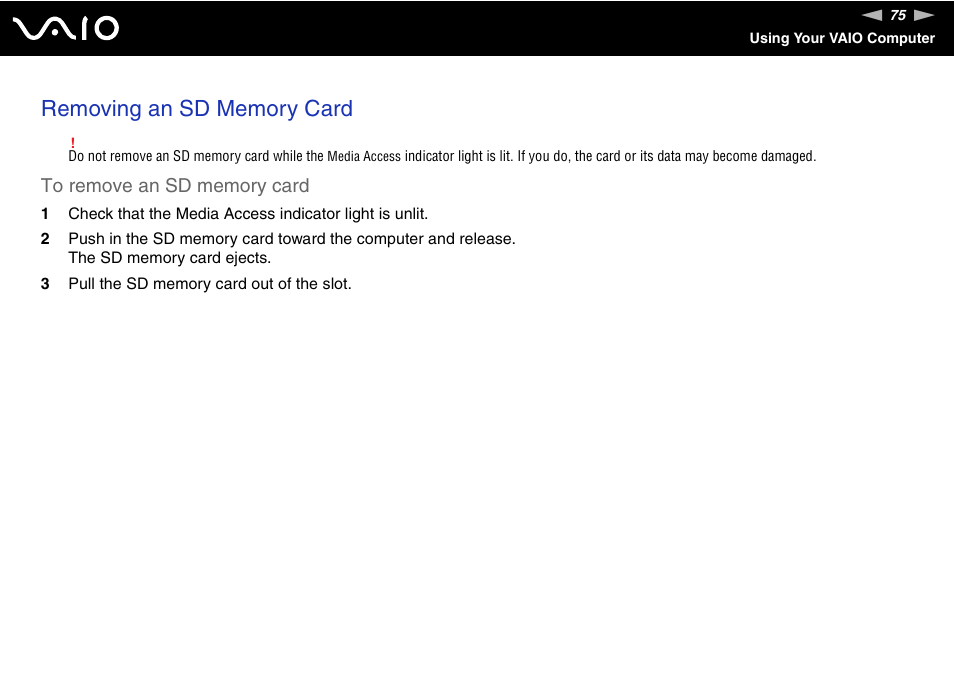This screenshot has height=674, width=954.
Task: Open the Using Your VAIO Computer section header
Action: click(x=842, y=38)
